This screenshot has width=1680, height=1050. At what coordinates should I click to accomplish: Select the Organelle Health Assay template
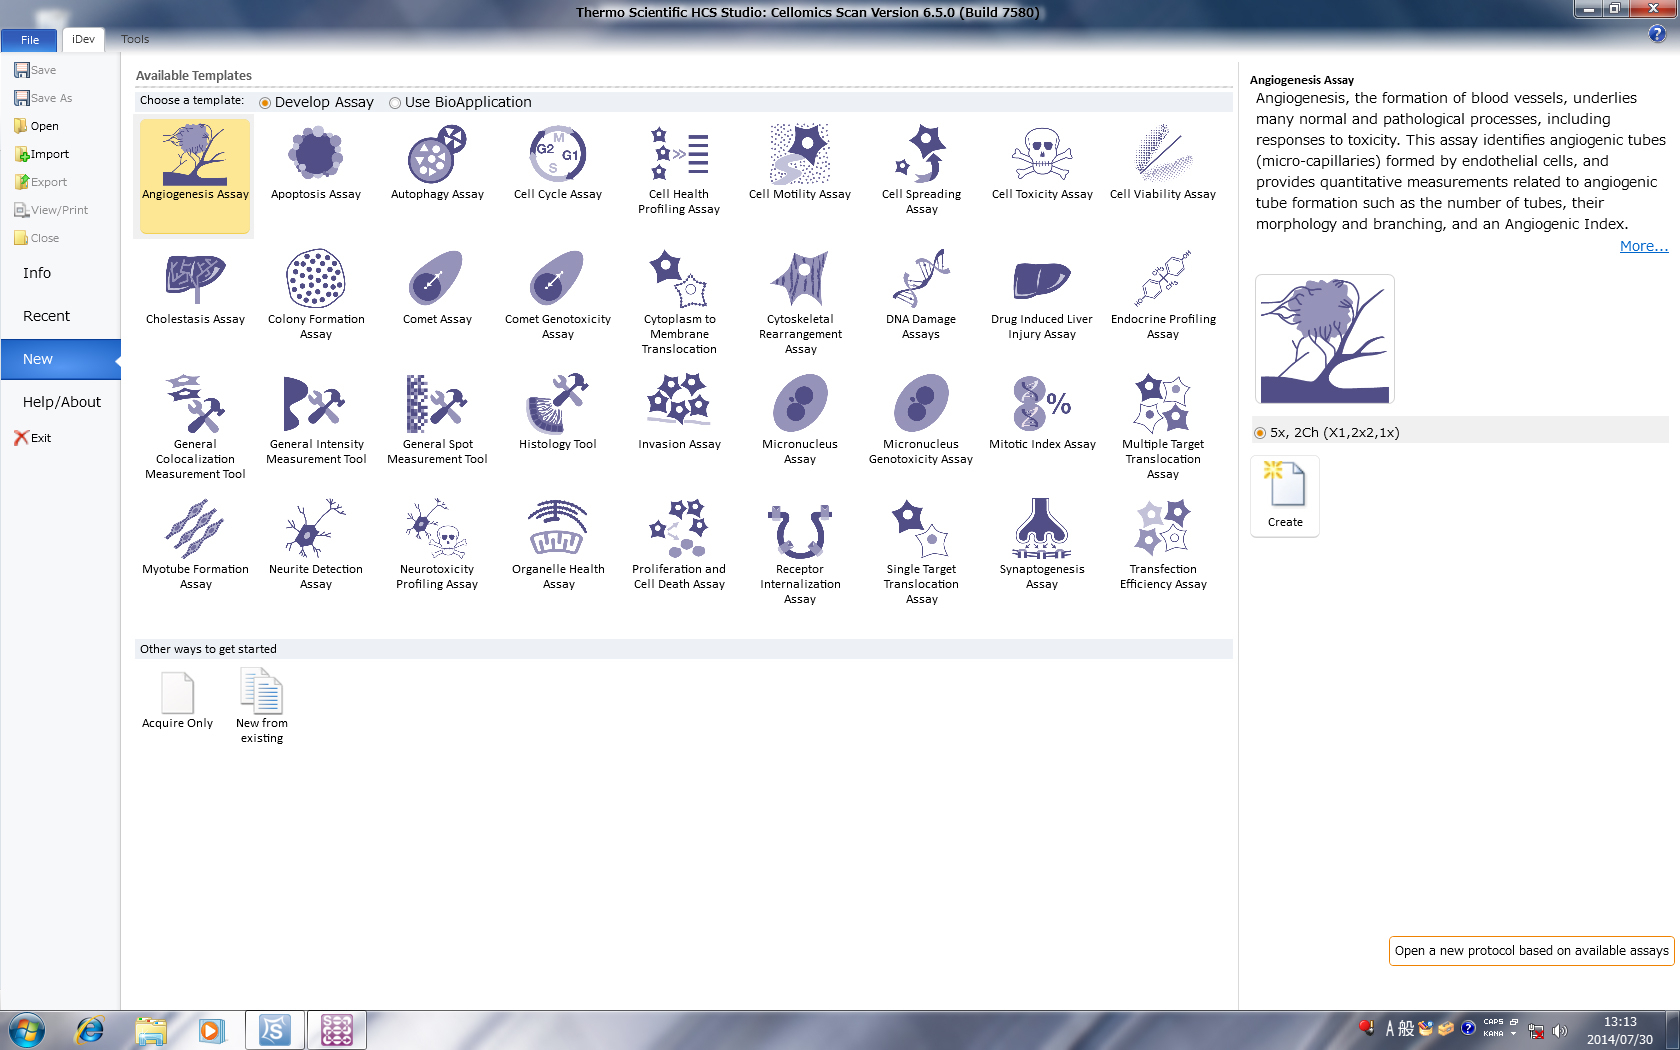[x=558, y=546]
